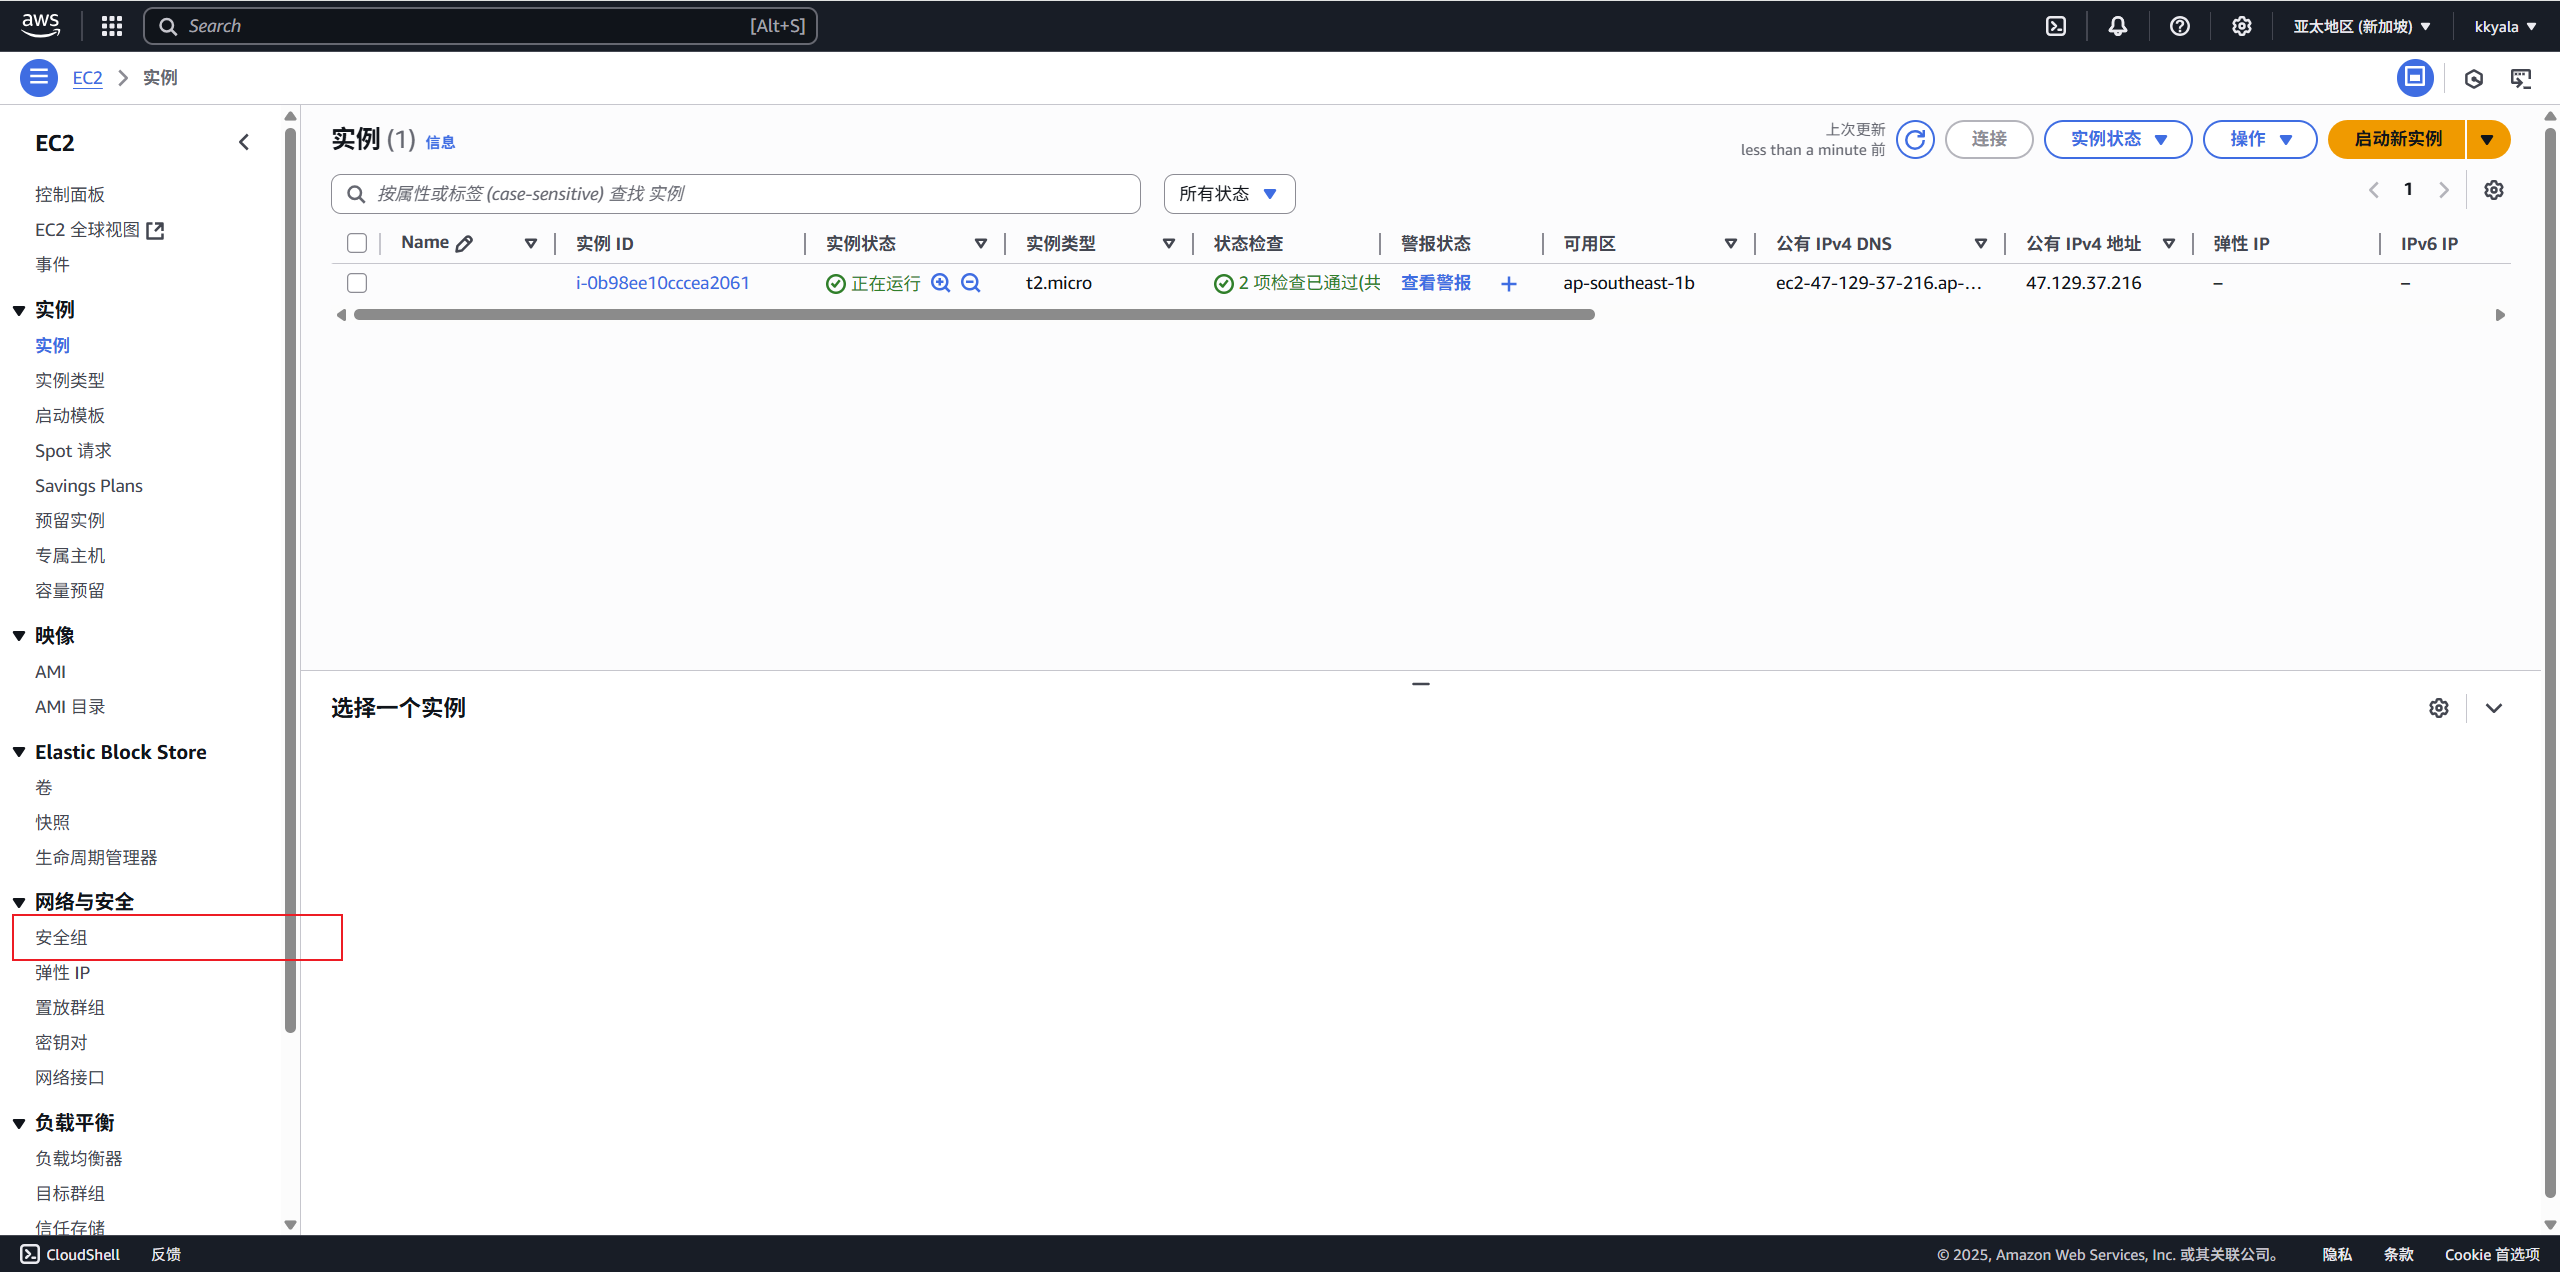2560x1272 pixels.
Task: Open the help question mark icon
Action: (2180, 26)
